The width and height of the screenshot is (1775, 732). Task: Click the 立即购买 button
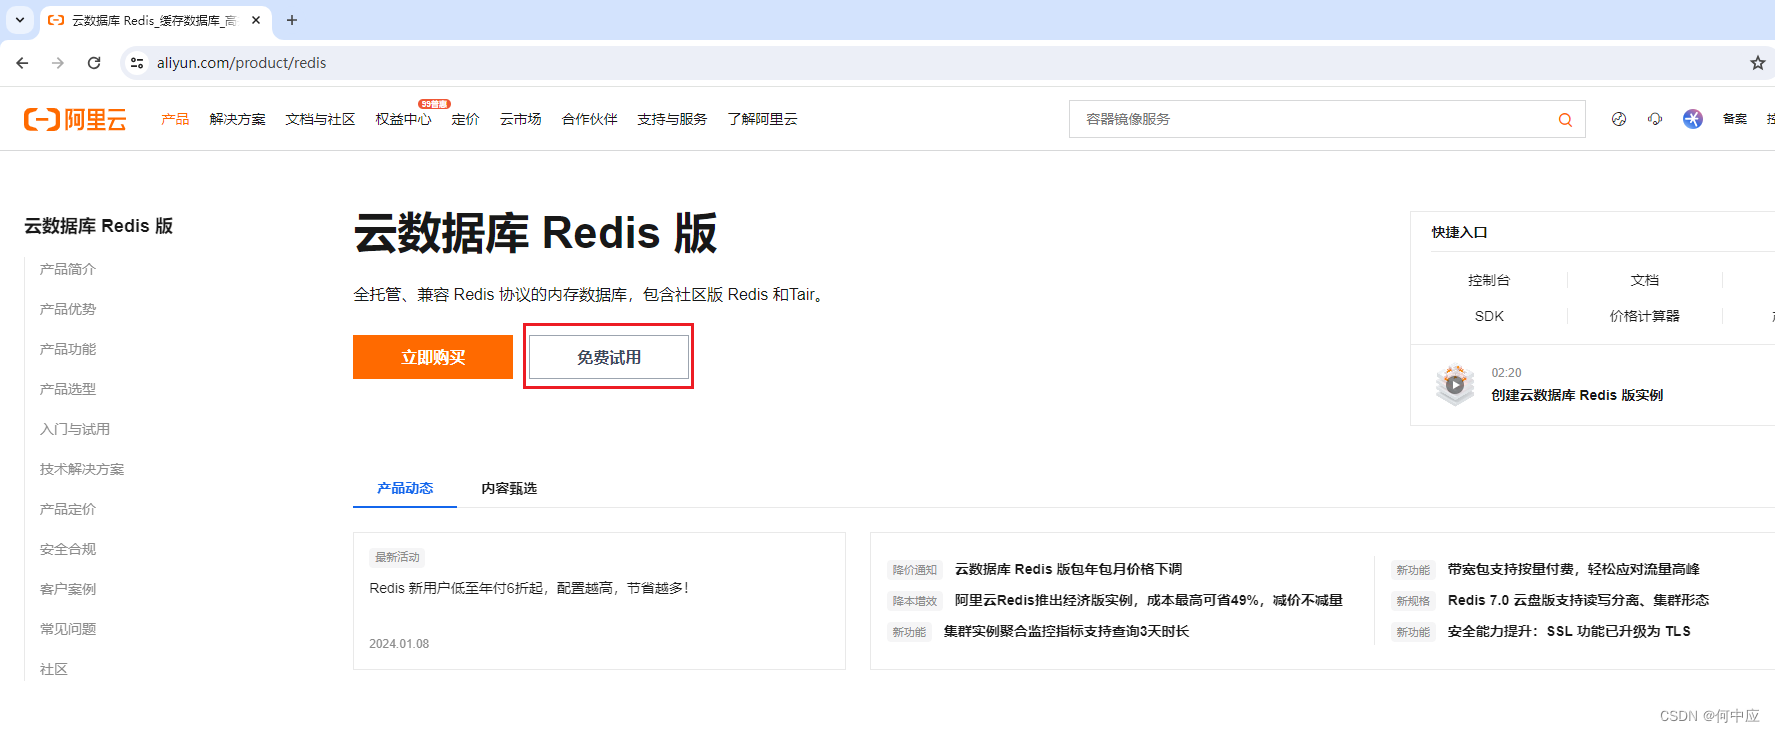pyautogui.click(x=433, y=357)
